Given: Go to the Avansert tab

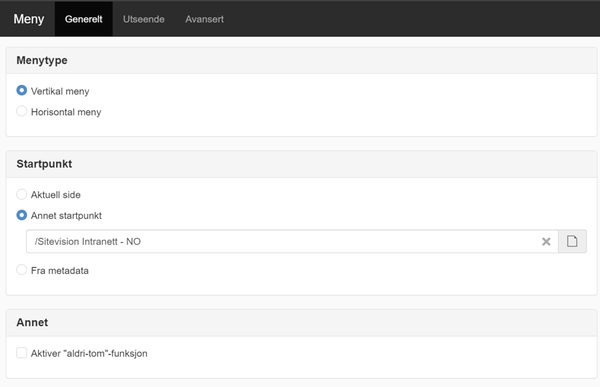Looking at the screenshot, I should [x=204, y=19].
